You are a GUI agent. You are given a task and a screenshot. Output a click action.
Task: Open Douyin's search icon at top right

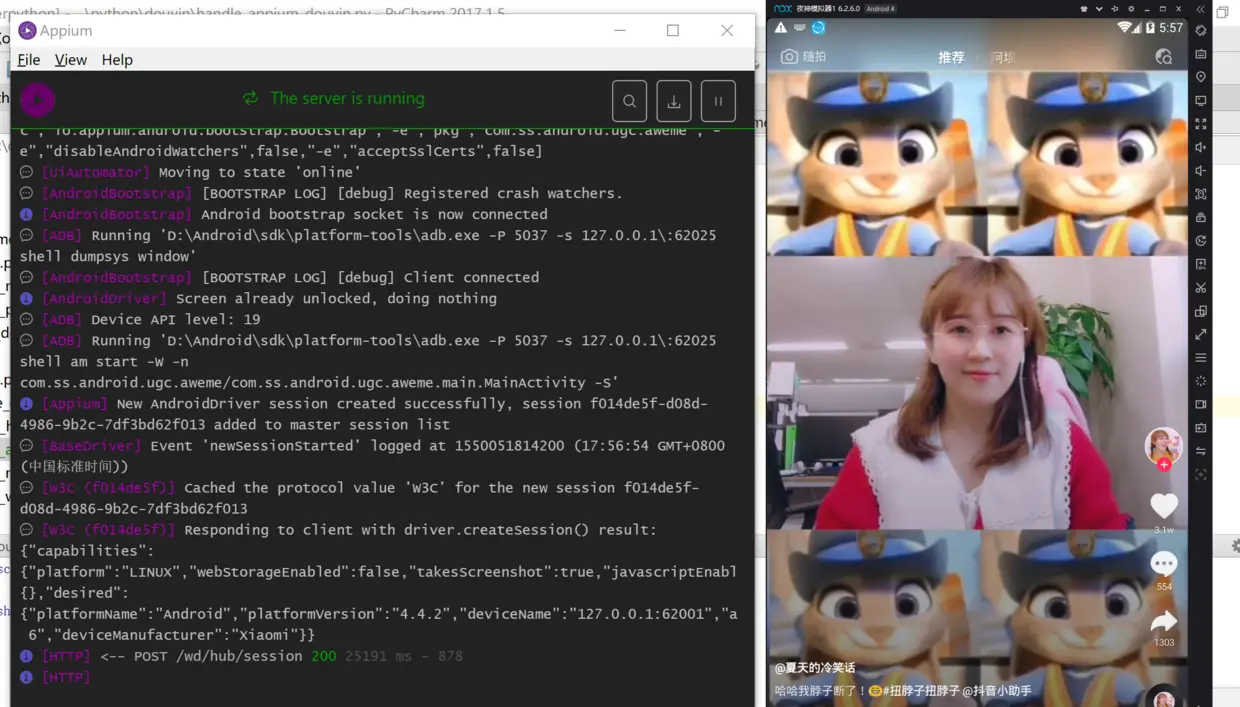pos(1163,57)
